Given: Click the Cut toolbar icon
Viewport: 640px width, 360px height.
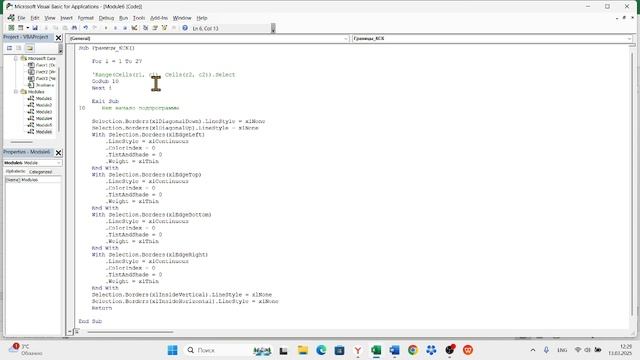Looking at the screenshot, I should (46, 28).
